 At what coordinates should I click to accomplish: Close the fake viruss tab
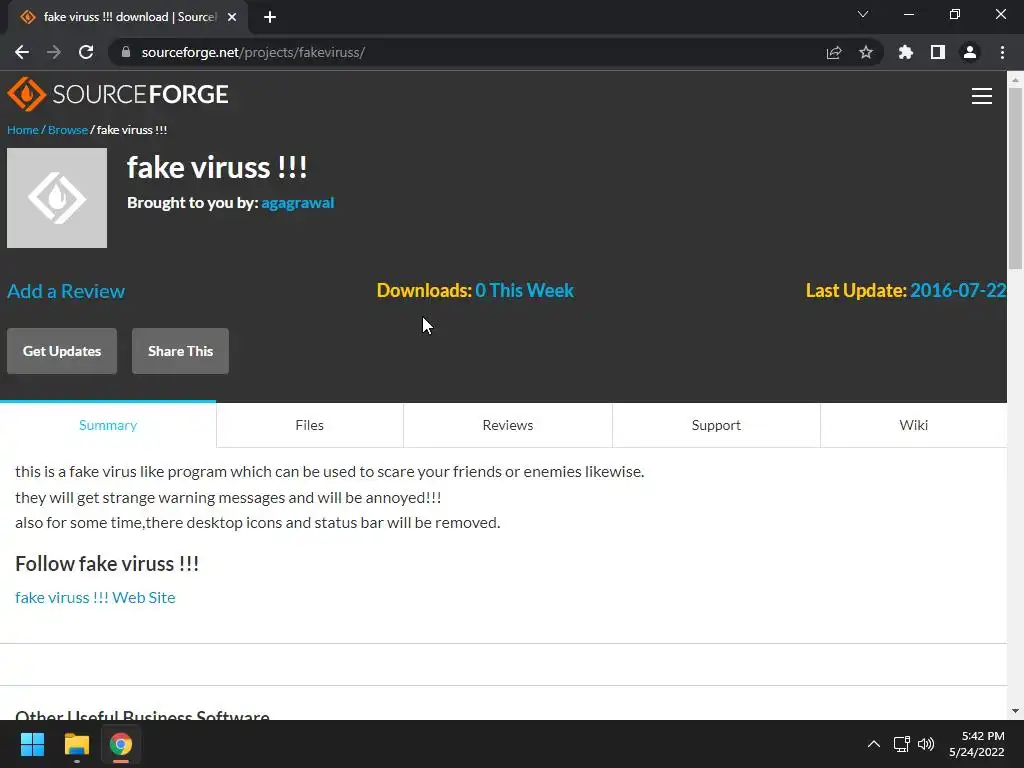(232, 17)
